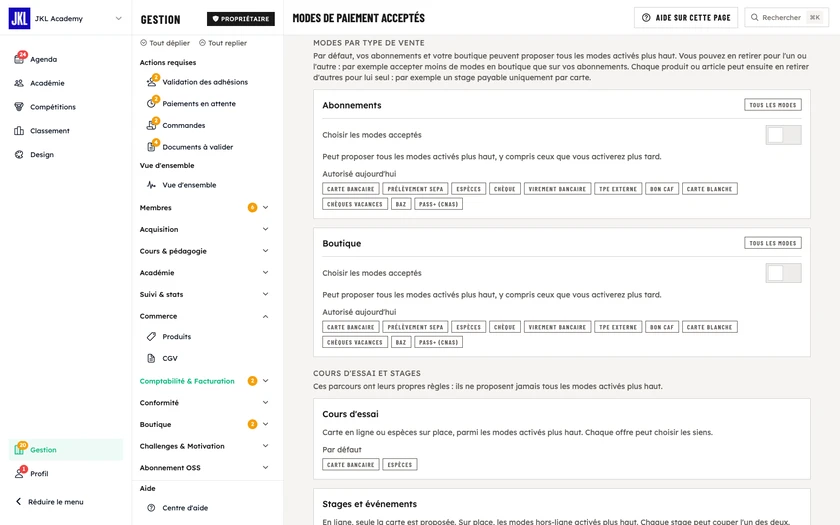Toggle Boutique choisir les modes acceptés switch
The height and width of the screenshot is (525, 840).
[x=783, y=273]
